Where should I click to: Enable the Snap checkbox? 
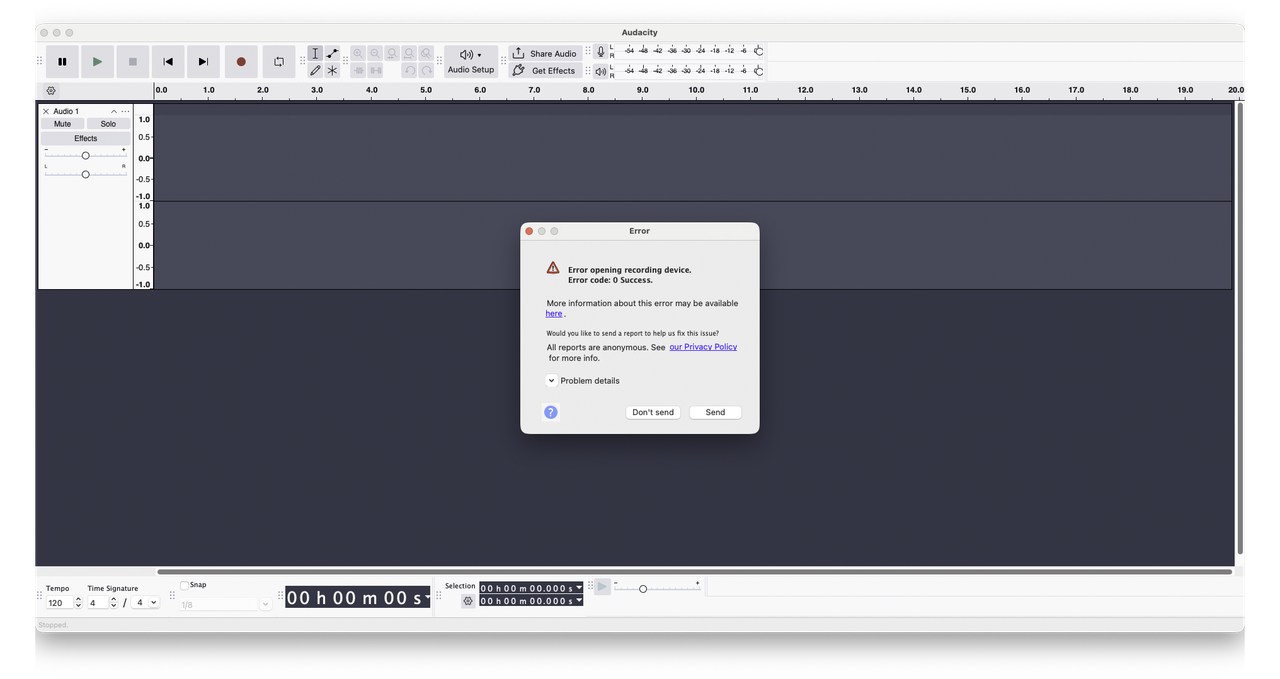[x=184, y=585]
